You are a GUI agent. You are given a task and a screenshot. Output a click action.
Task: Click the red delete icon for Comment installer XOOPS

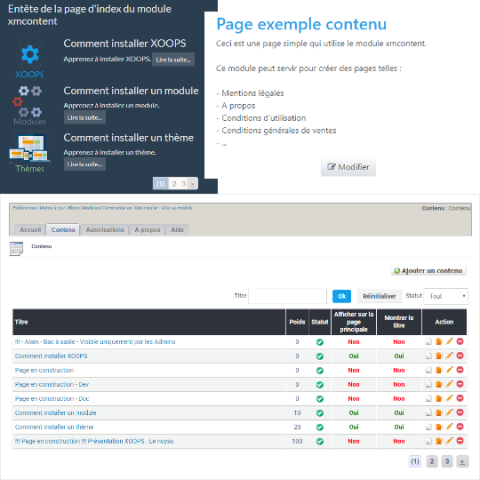pos(460,356)
